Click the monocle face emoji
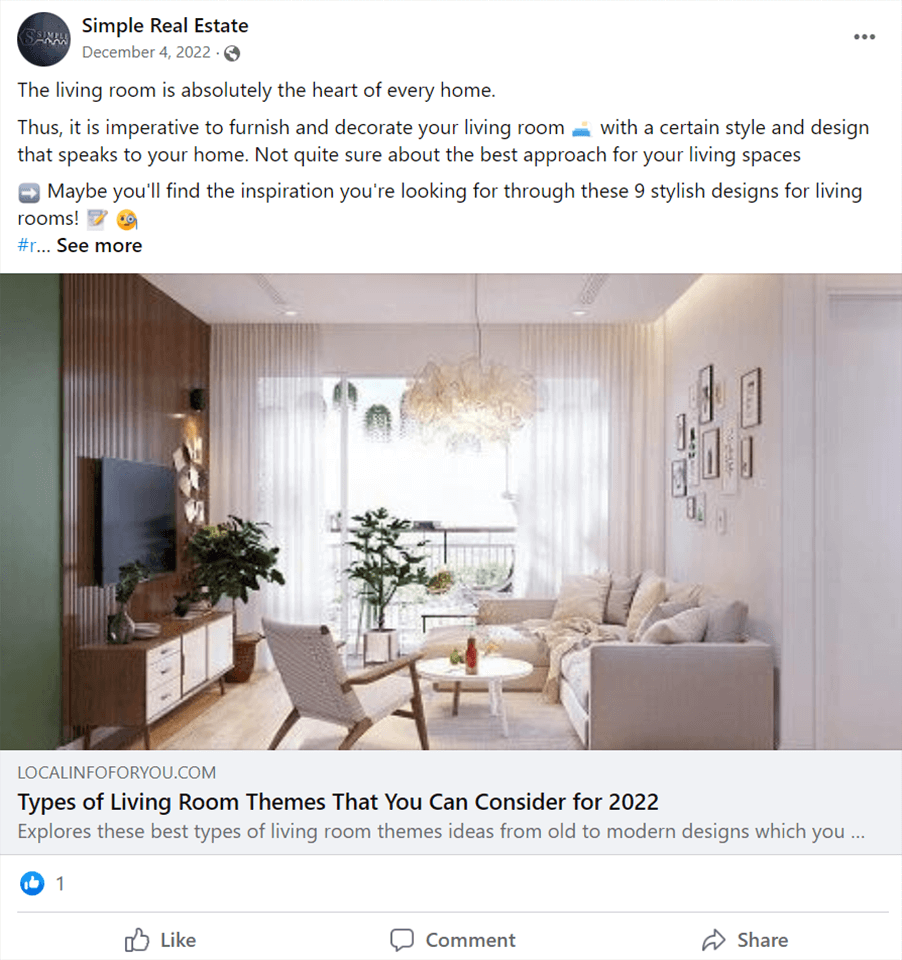 click(x=127, y=219)
